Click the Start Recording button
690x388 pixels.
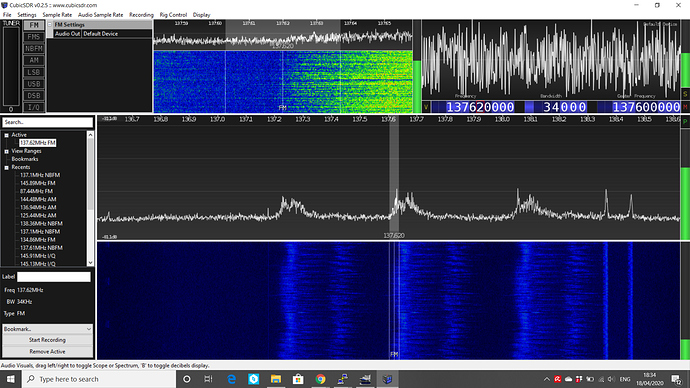coord(48,340)
